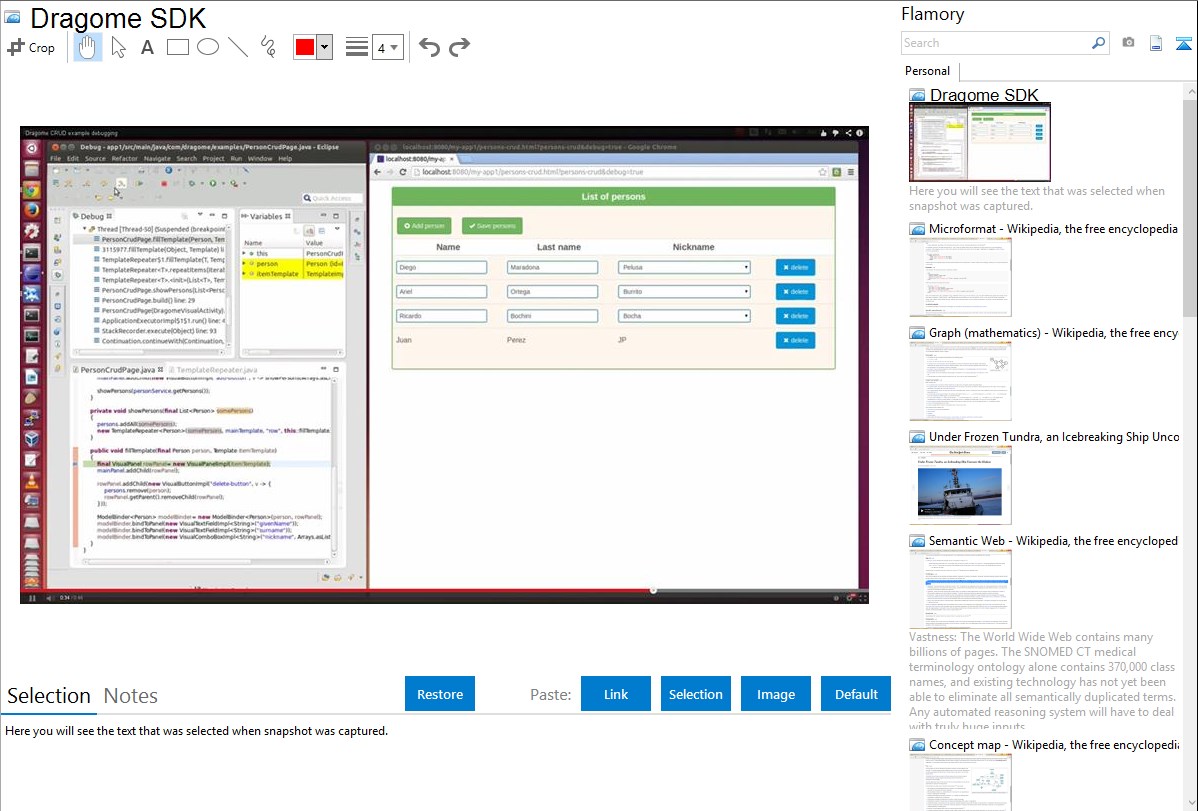Viewport: 1198px width, 811px height.
Task: Click icon beside Semantic Web title
Action: point(918,541)
